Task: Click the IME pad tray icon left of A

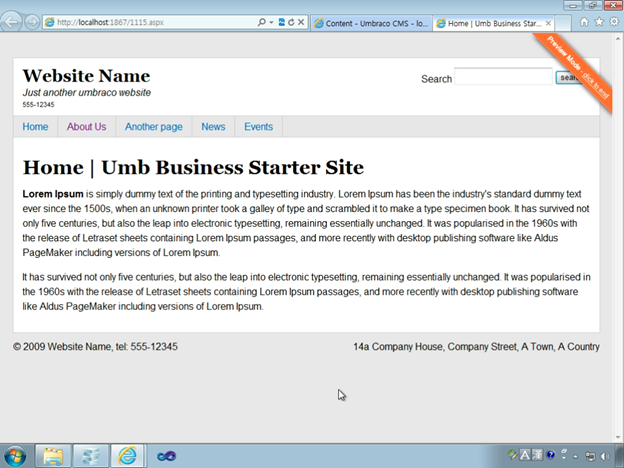Action: click(x=513, y=455)
